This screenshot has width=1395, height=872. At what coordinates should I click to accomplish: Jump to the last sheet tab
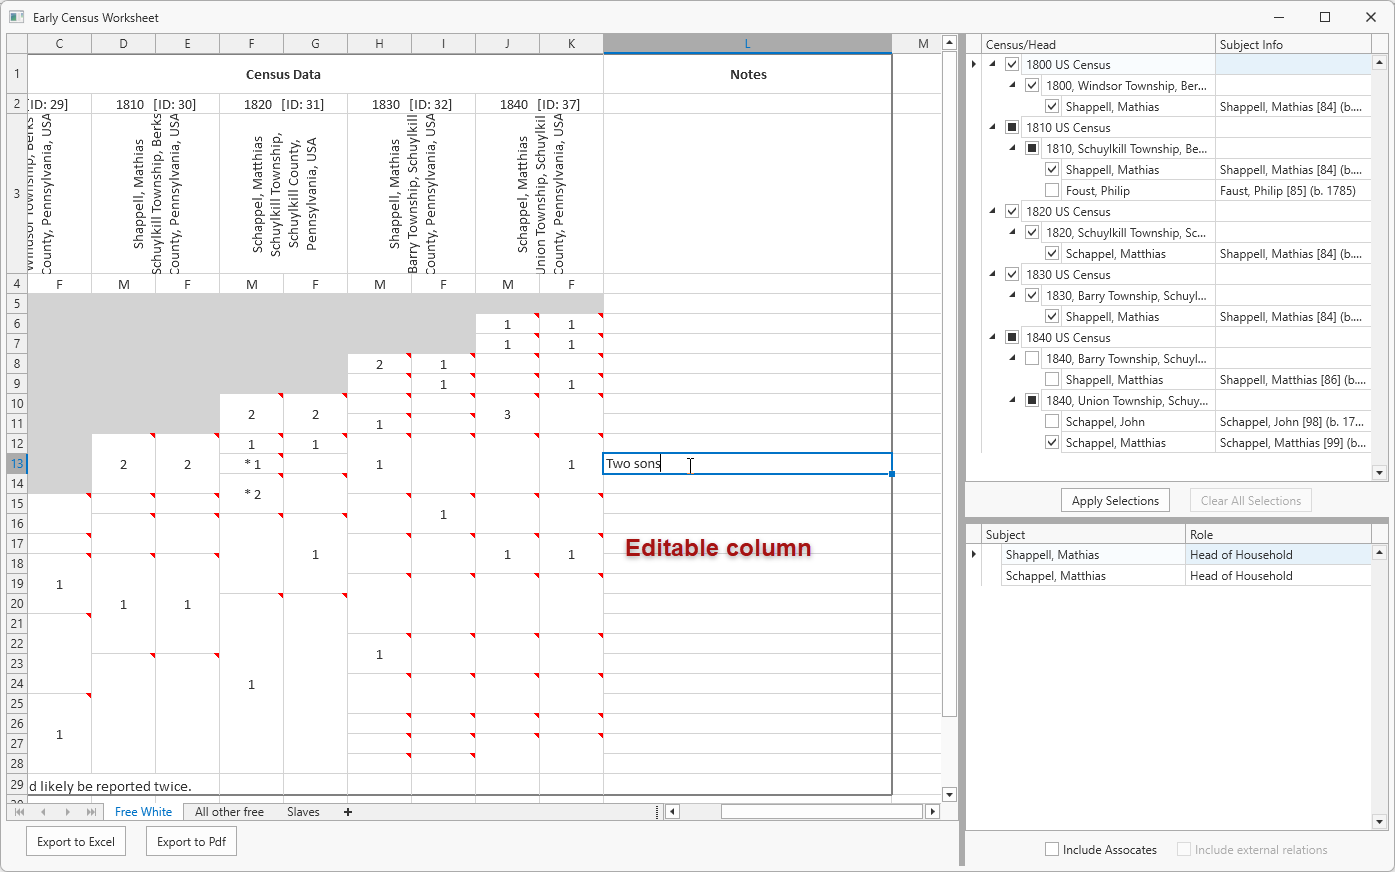pos(91,812)
